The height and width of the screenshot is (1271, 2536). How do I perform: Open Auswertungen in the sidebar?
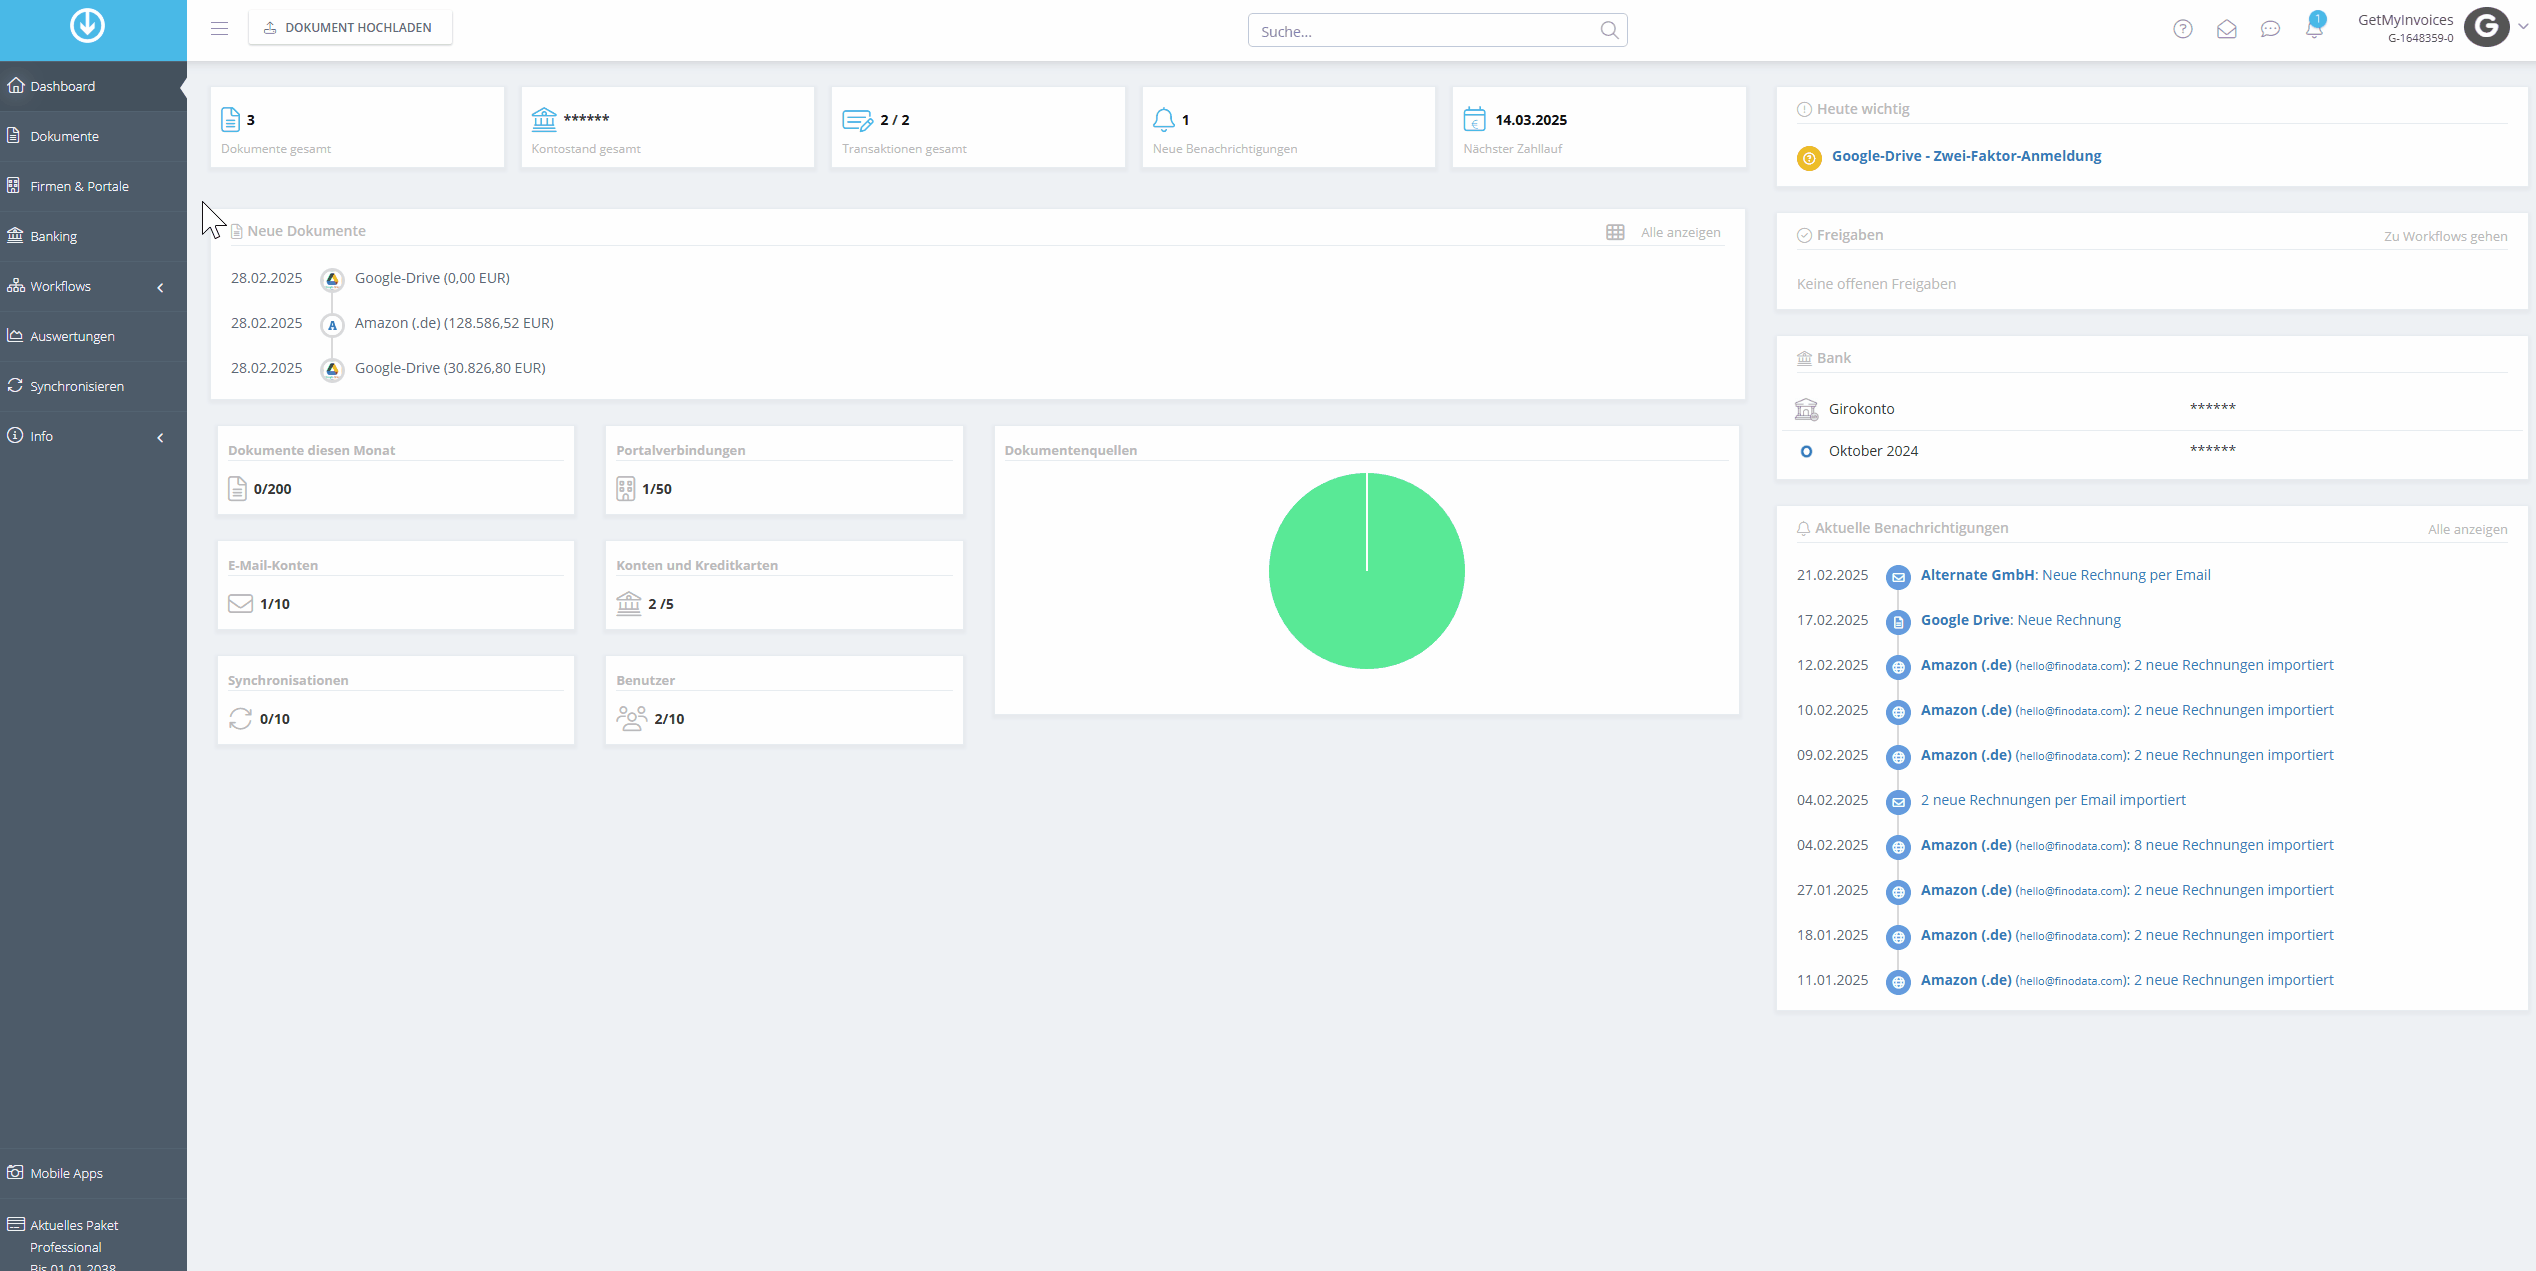93,336
